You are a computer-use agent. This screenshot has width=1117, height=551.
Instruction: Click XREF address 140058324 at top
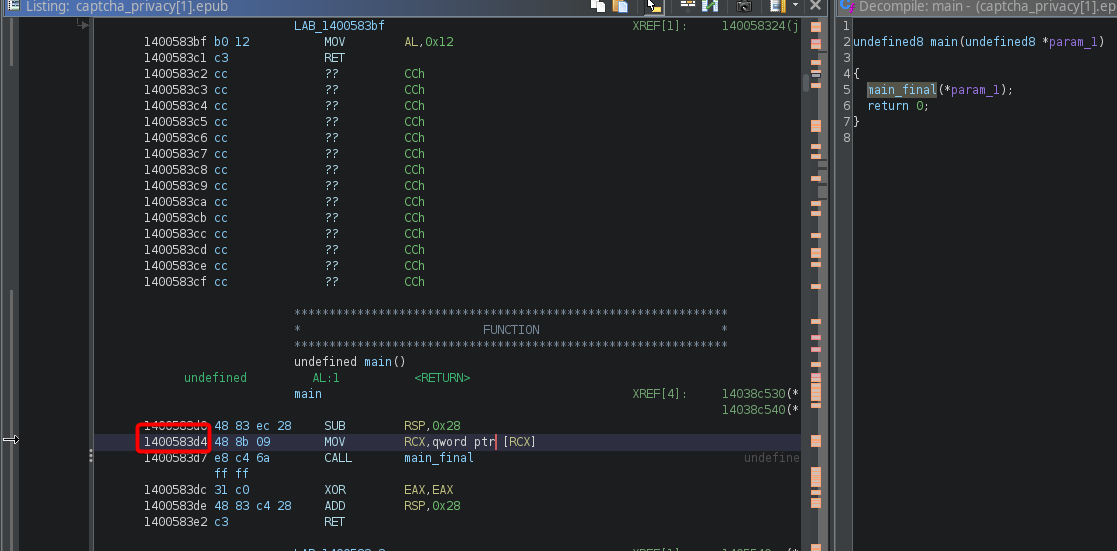click(x=756, y=26)
